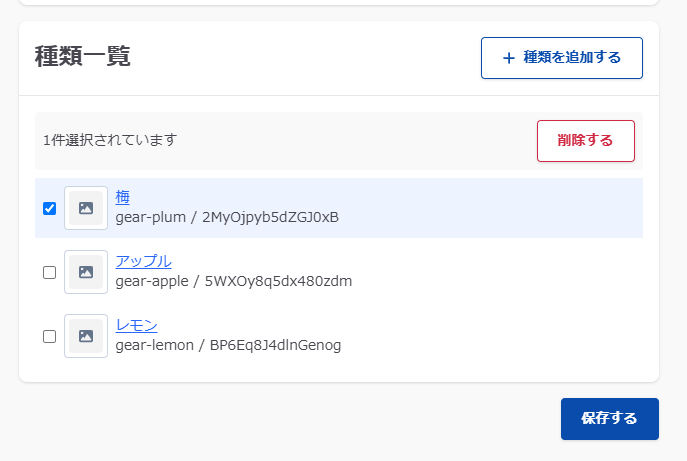Click the plus icon in the add-type button
The width and height of the screenshot is (687, 461).
tap(508, 58)
